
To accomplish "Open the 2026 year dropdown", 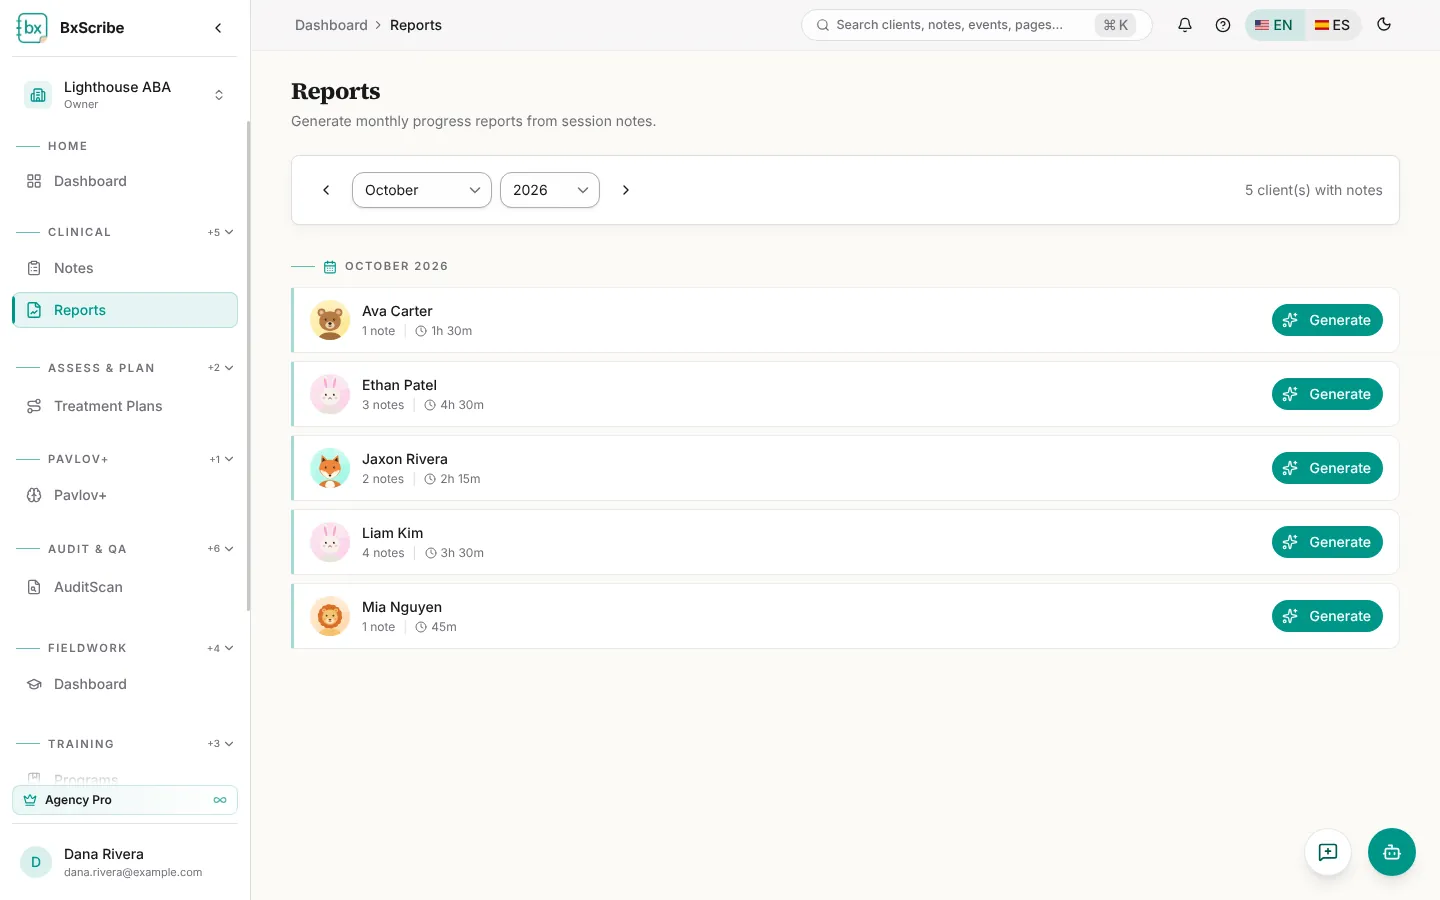I will [x=550, y=190].
